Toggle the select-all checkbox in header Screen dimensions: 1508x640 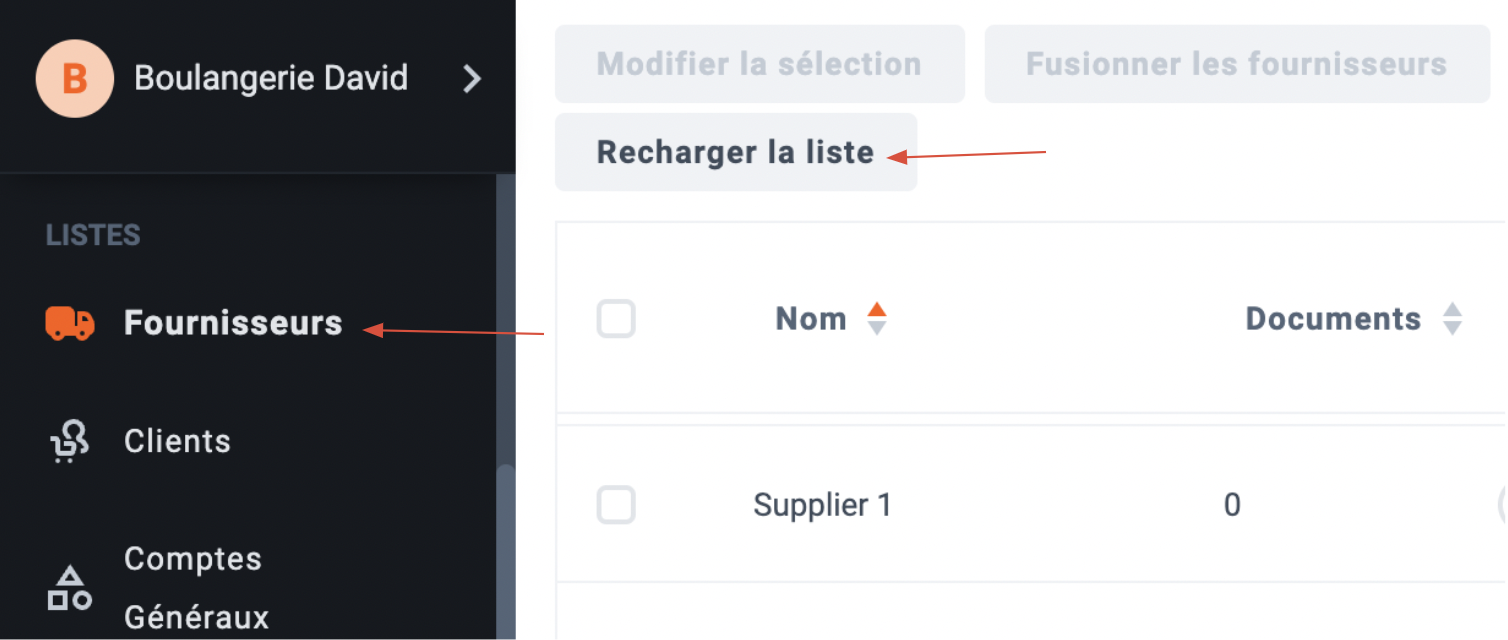[x=616, y=320]
